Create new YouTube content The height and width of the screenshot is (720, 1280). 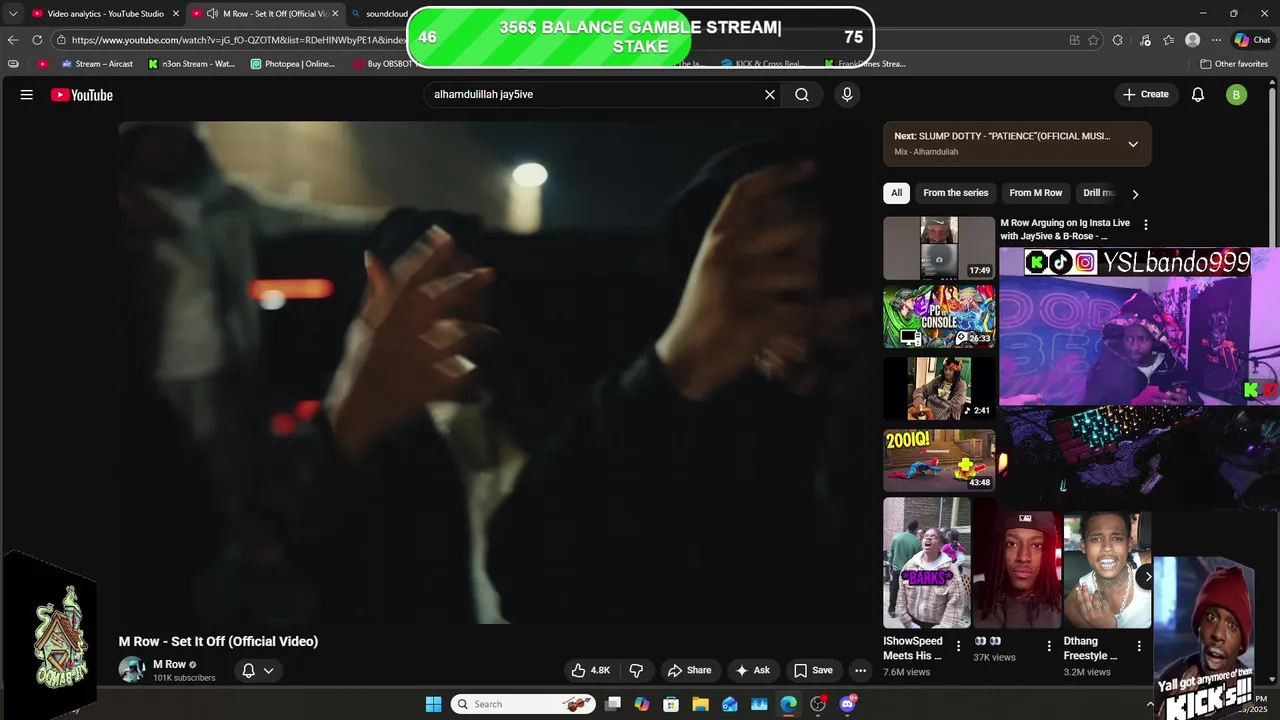coord(1146,95)
